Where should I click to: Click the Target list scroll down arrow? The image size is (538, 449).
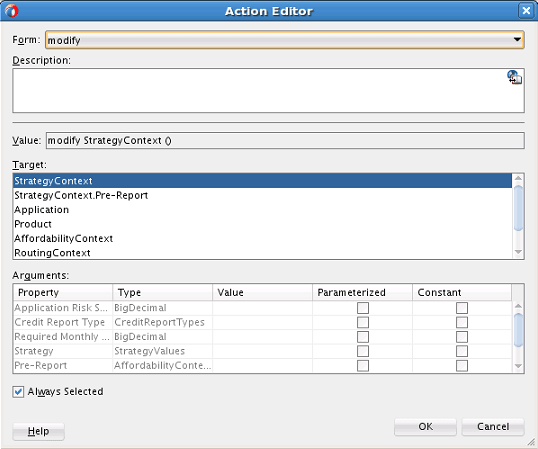pos(518,252)
